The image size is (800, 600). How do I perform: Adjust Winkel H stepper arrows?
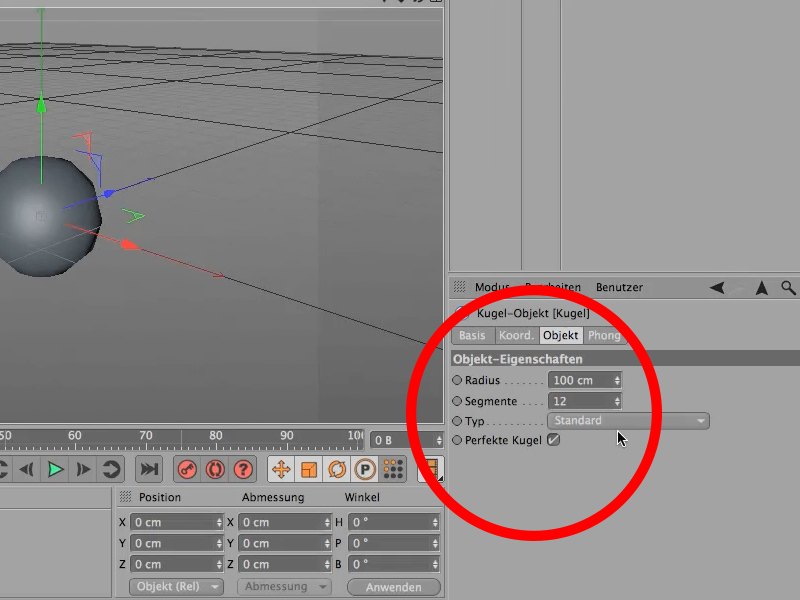tap(435, 522)
